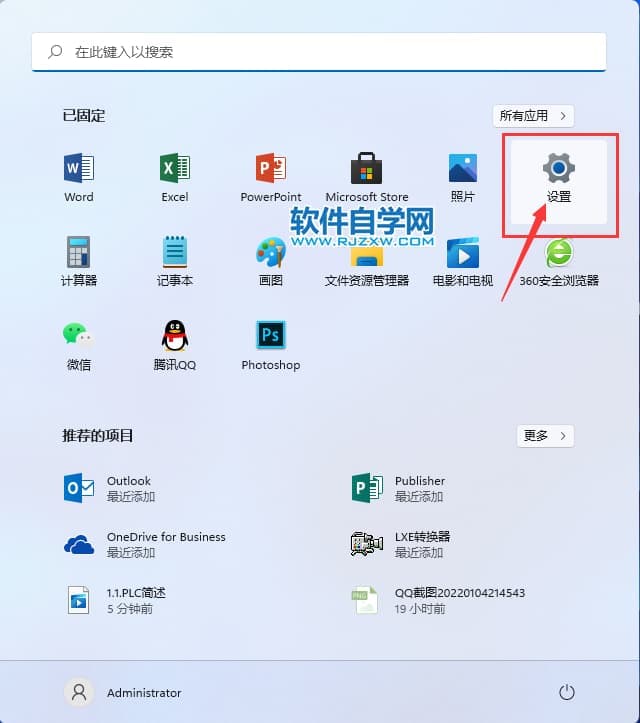Open Photoshop from pinned apps

271,336
